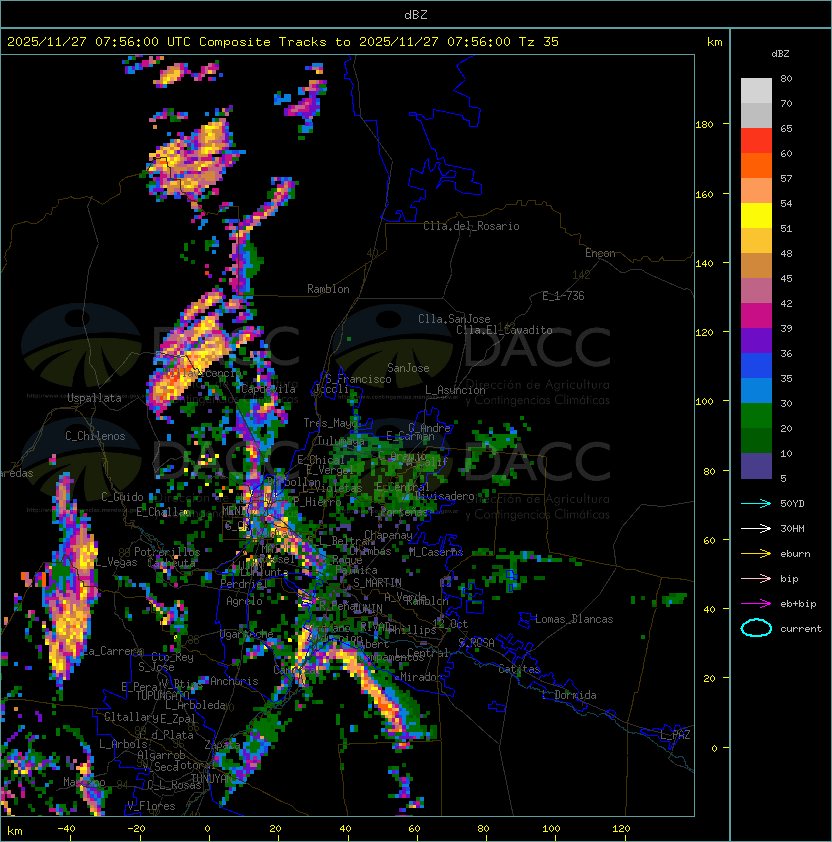Viewport: 832px width, 842px height.
Task: Click the 'Tulumaya' map label
Action: click(x=341, y=441)
